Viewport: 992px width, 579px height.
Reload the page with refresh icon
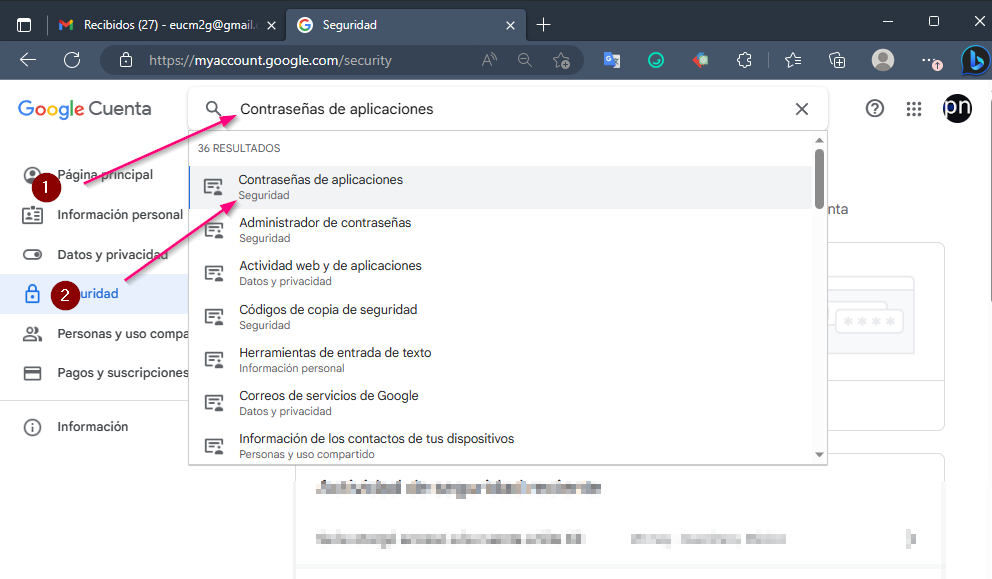point(72,60)
